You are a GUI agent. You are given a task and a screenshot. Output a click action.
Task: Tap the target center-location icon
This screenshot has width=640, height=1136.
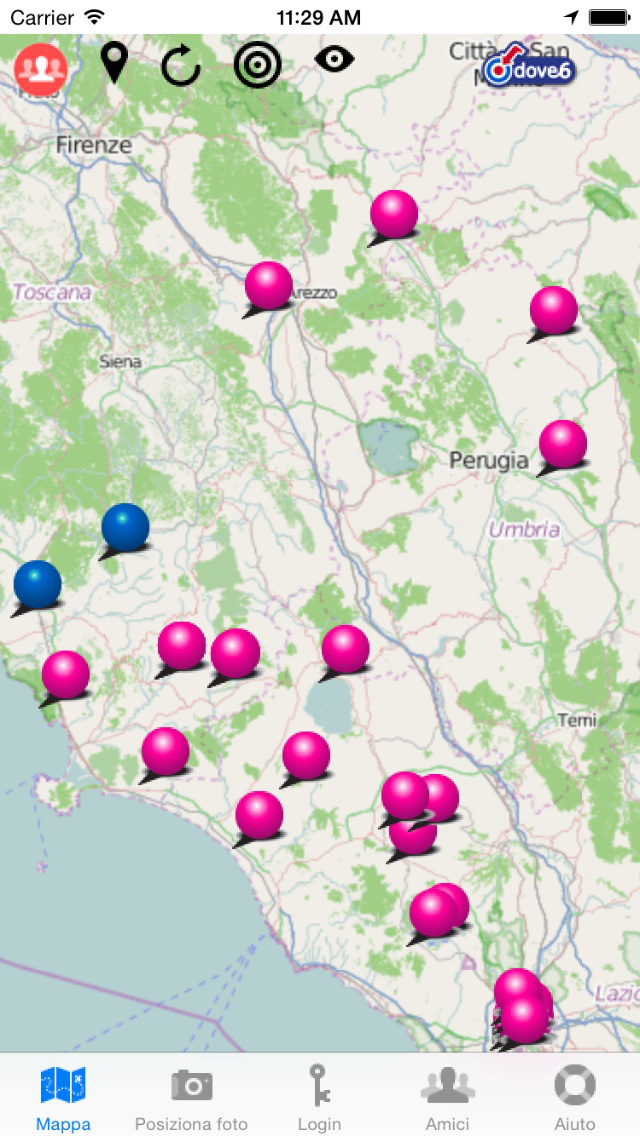point(257,64)
